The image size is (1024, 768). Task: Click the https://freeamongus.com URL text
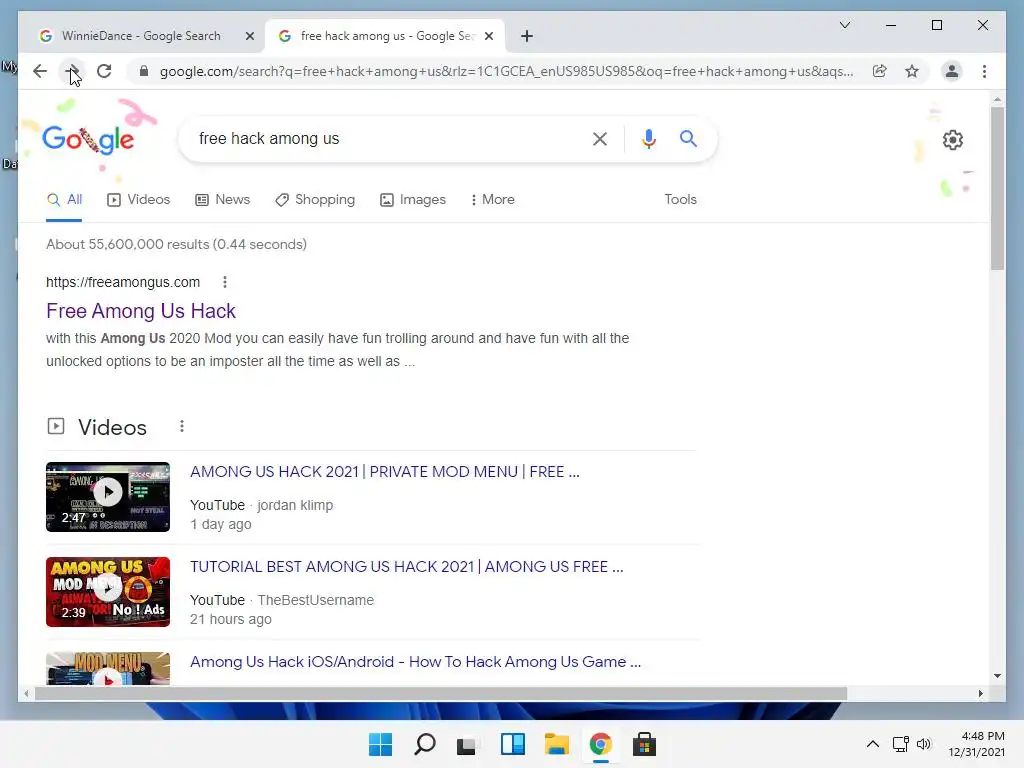(123, 282)
